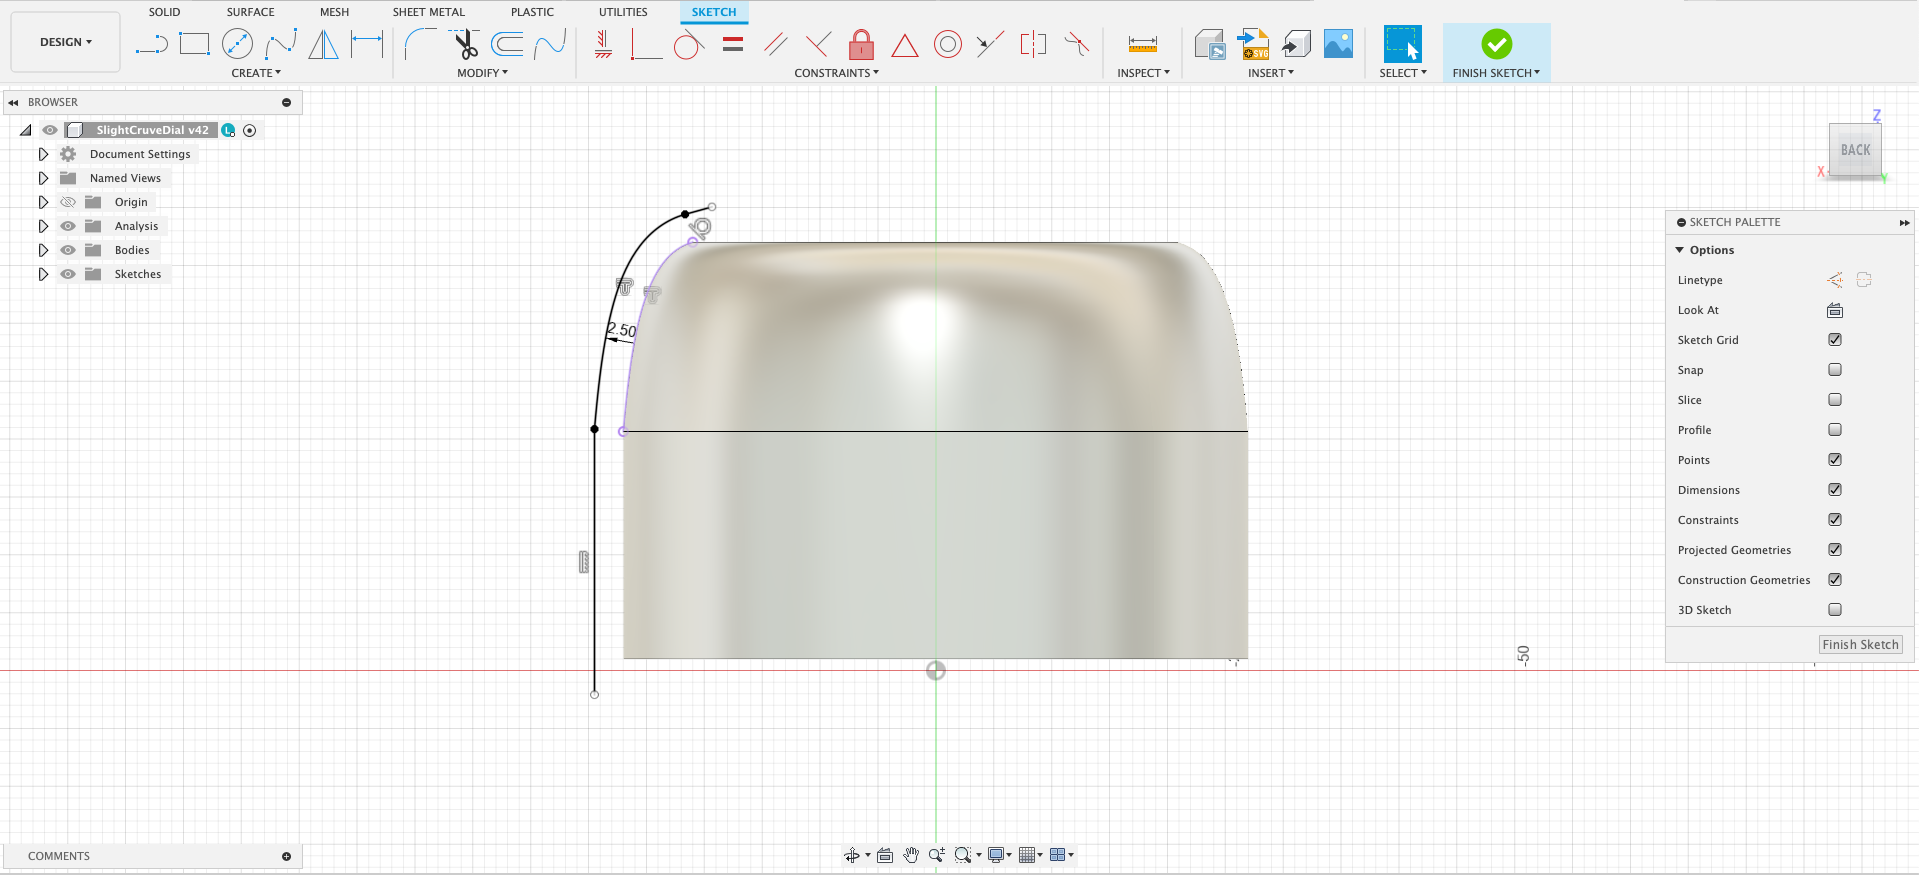Screen dimensions: 1919x875
Task: Click the BACK face of ViewCube
Action: pos(1855,150)
